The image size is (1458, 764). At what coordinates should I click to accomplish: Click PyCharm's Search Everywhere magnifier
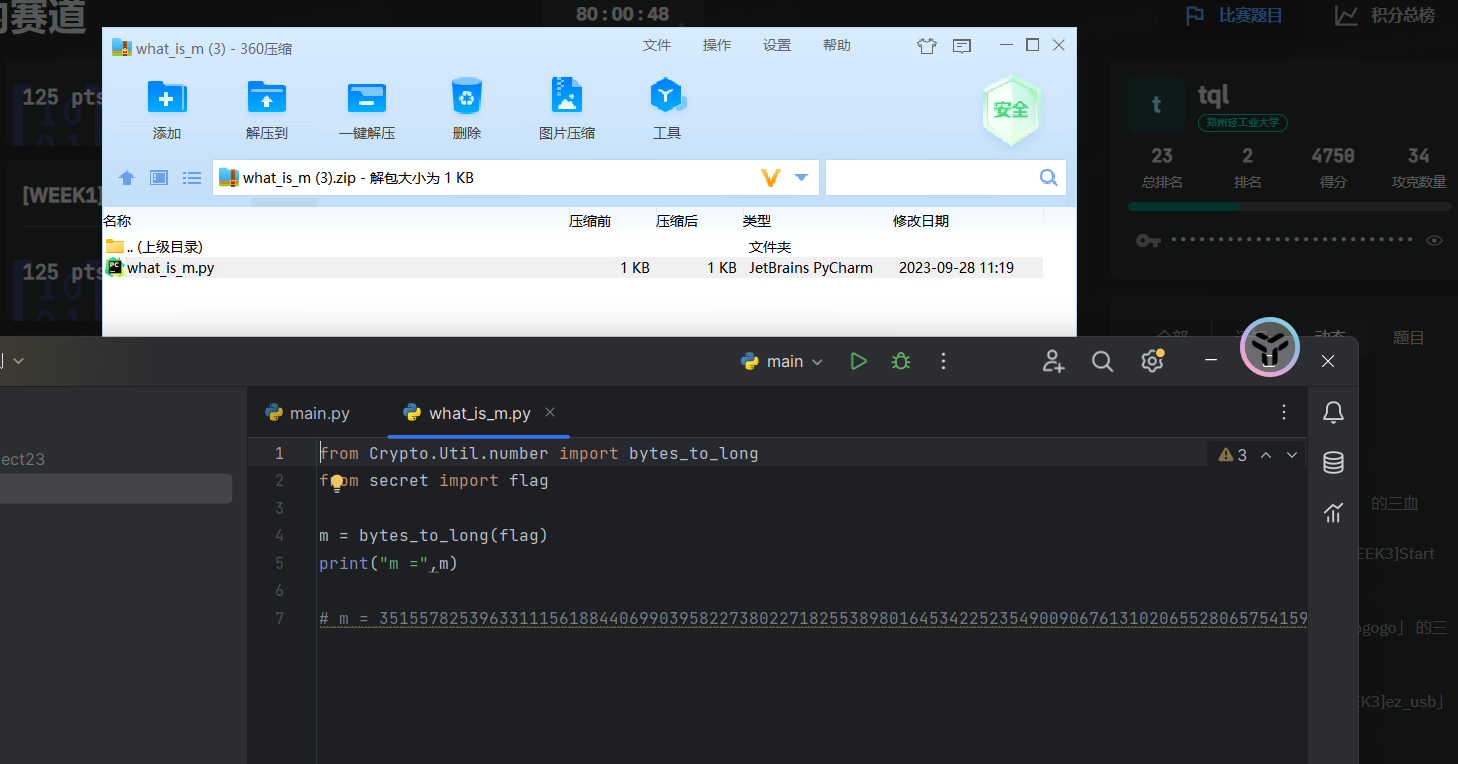tap(1102, 361)
